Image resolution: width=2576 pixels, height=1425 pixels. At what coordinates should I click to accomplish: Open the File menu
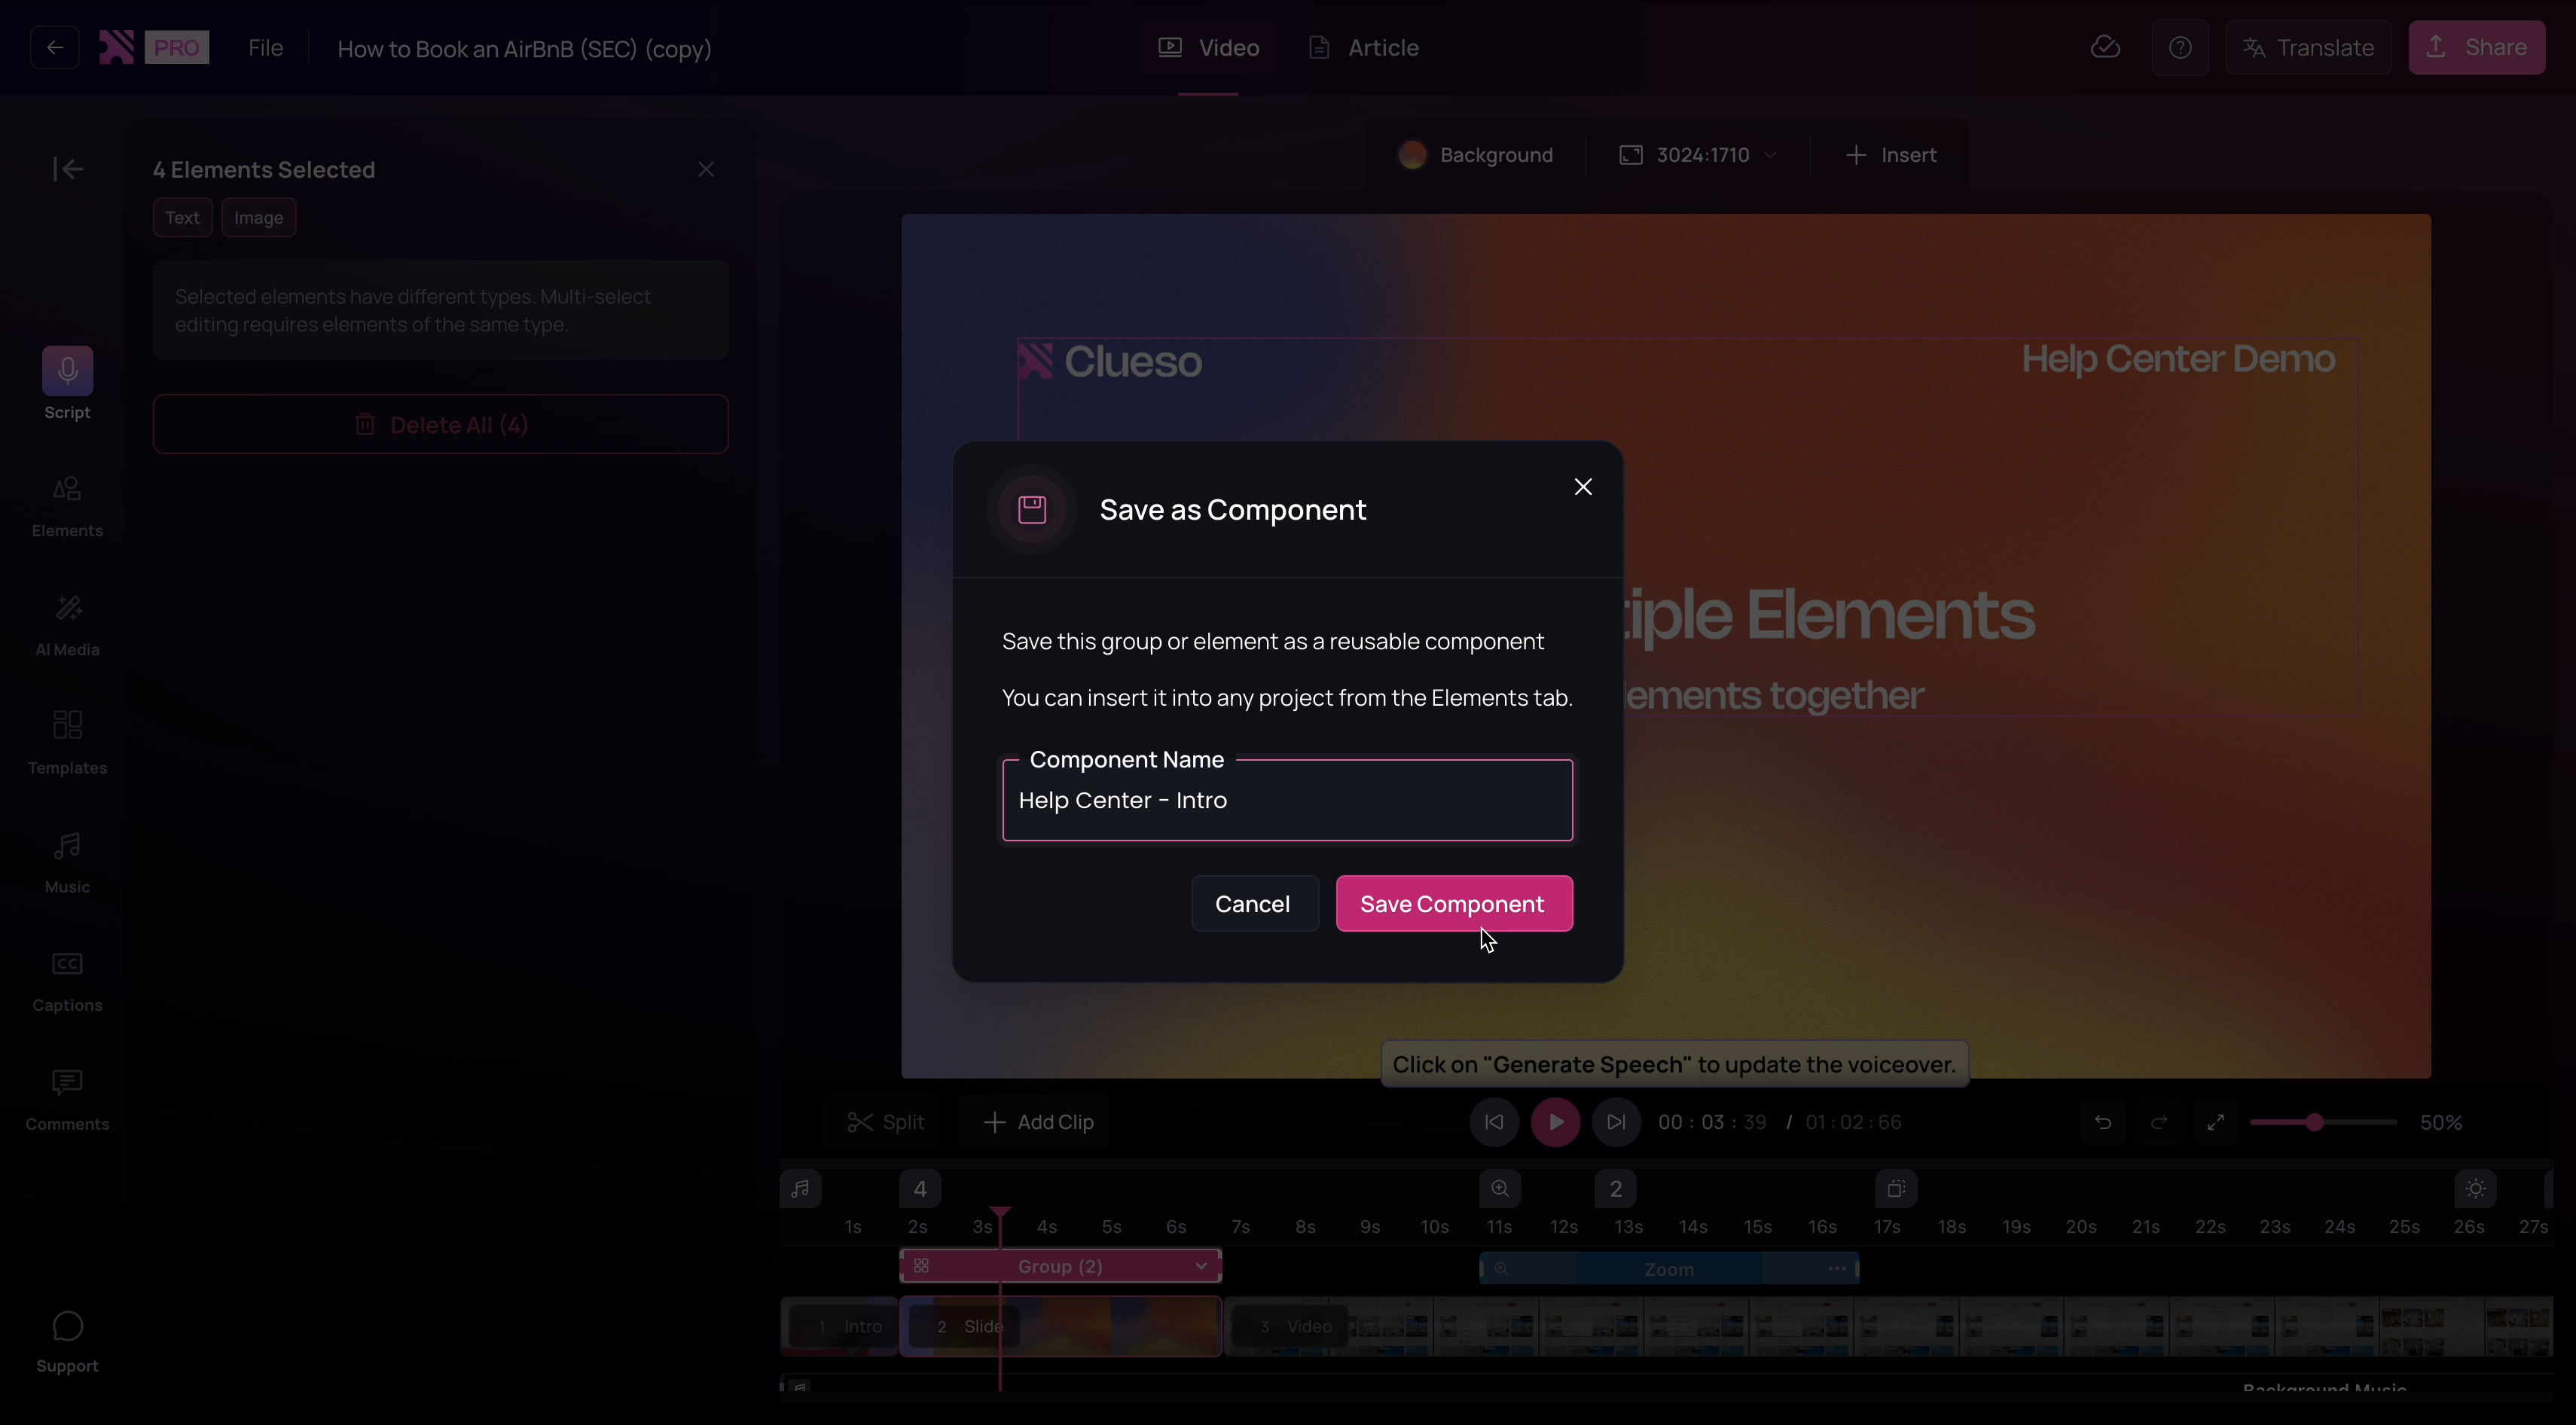[x=264, y=47]
